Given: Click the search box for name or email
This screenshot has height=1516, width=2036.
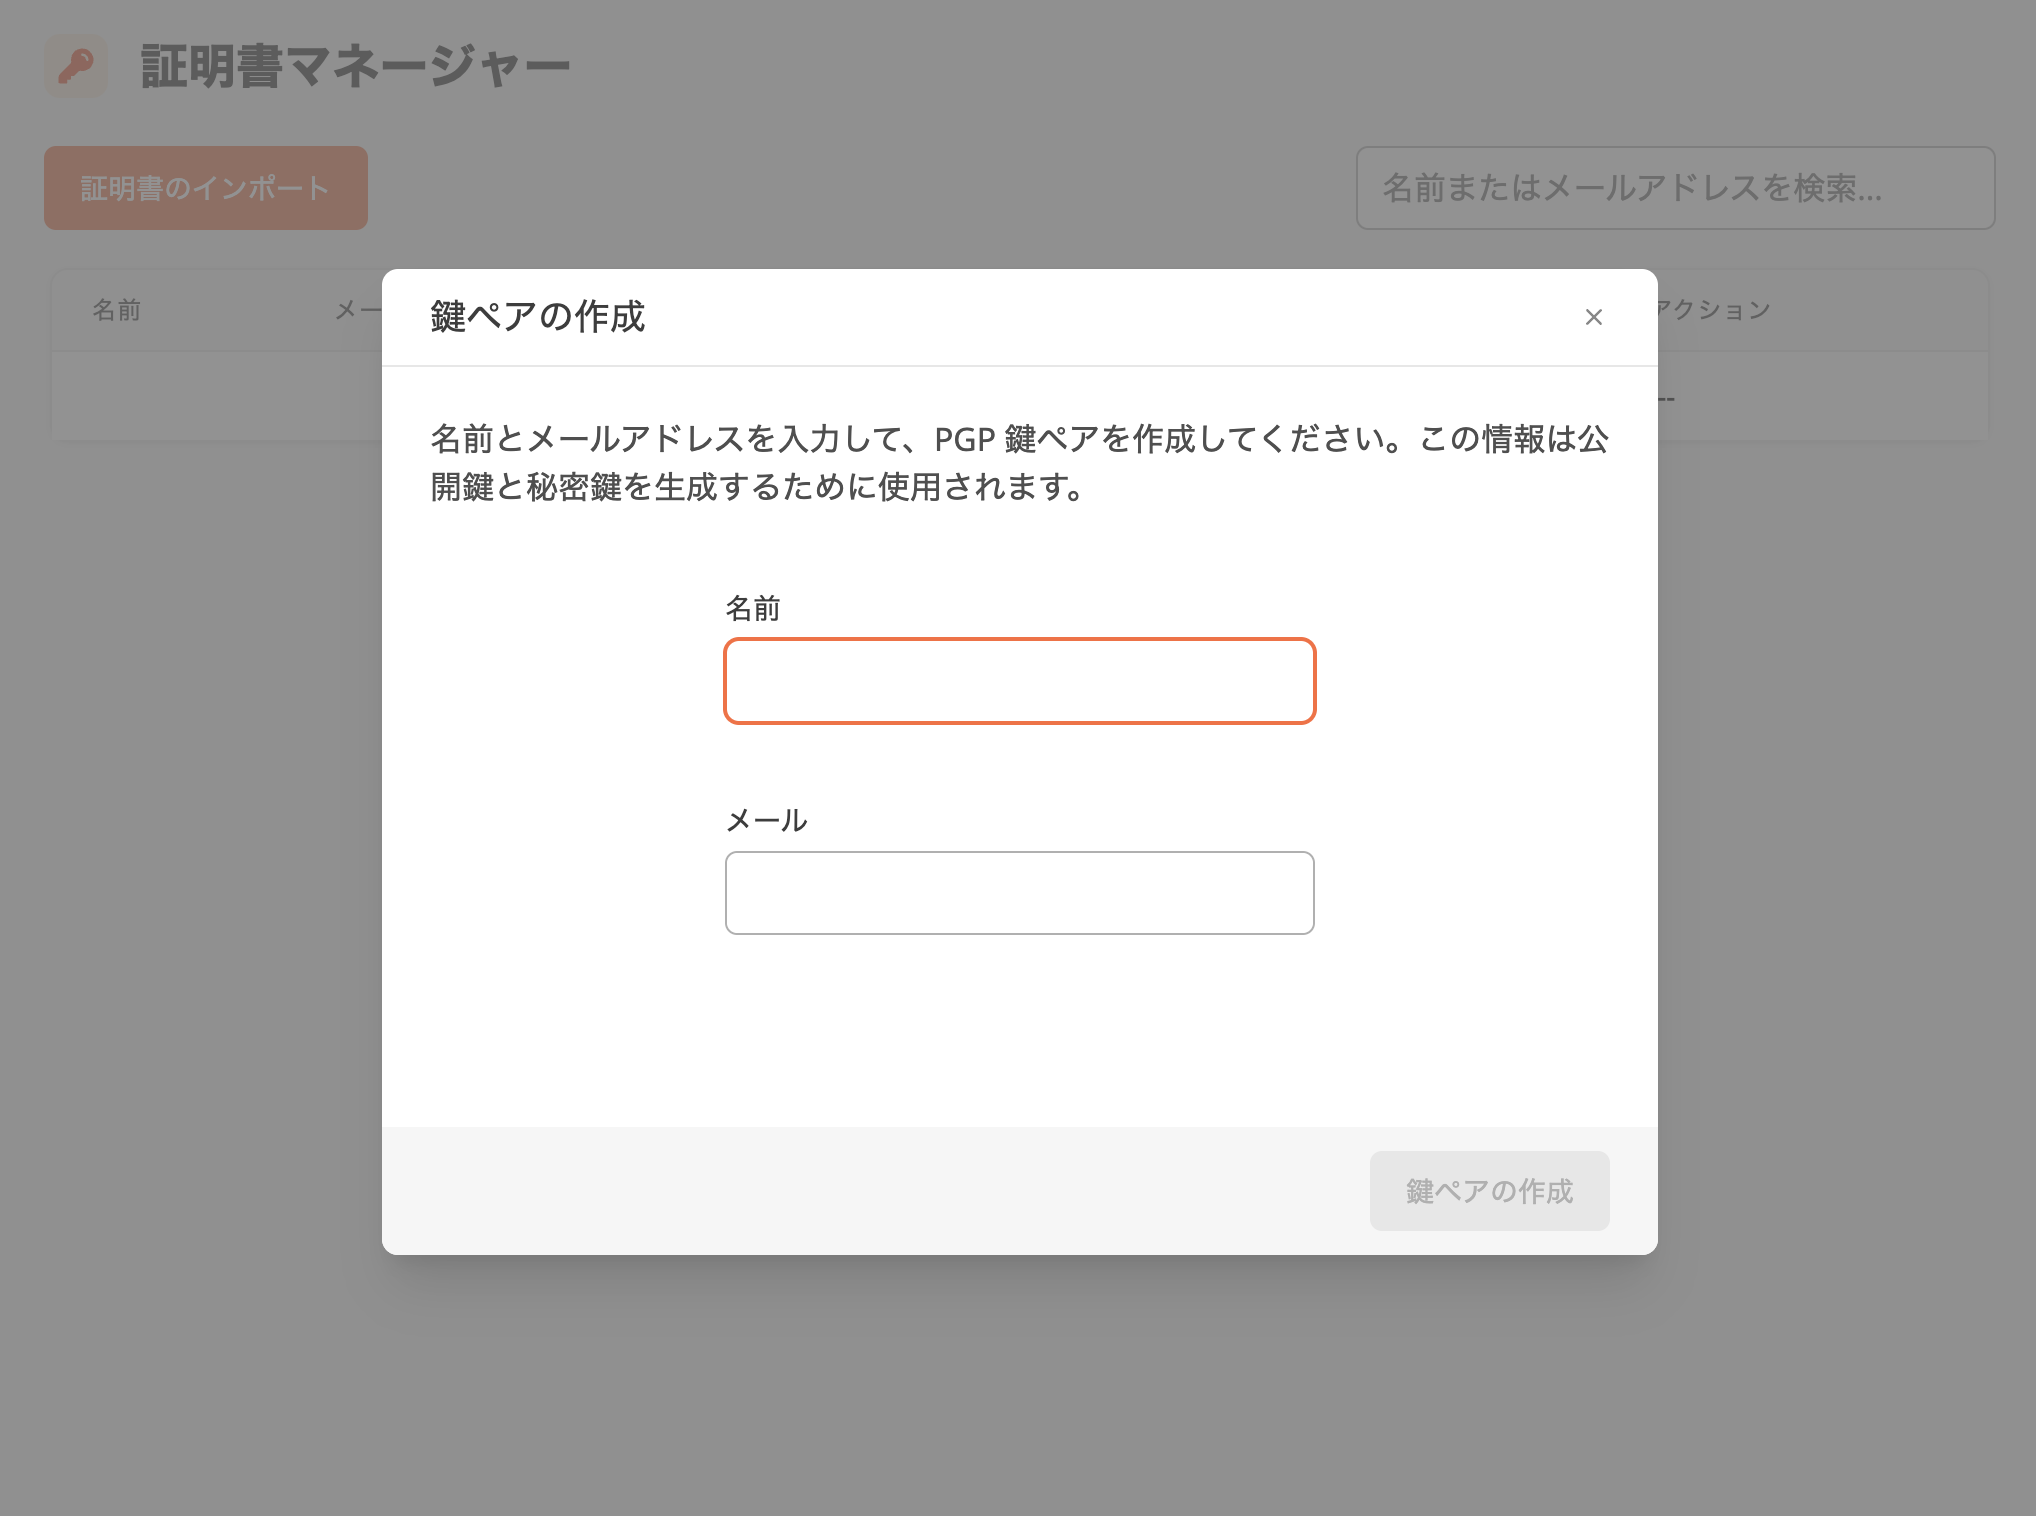Looking at the screenshot, I should (x=1675, y=188).
